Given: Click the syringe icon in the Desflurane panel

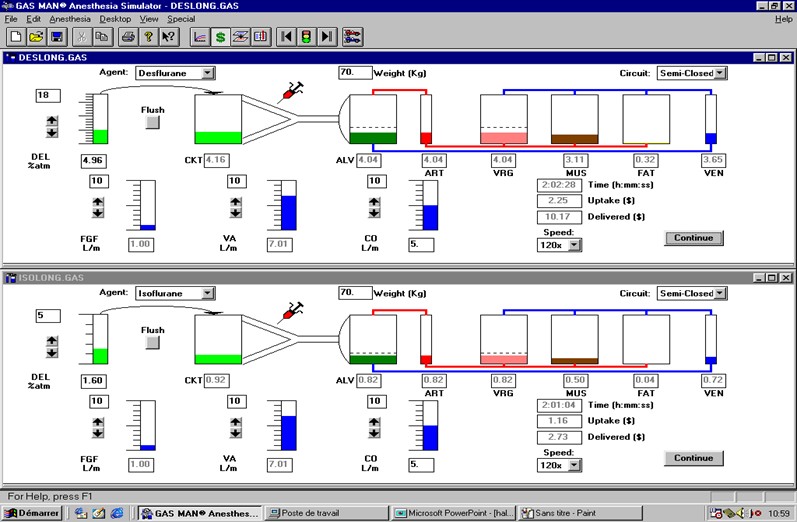Looking at the screenshot, I should tap(293, 91).
